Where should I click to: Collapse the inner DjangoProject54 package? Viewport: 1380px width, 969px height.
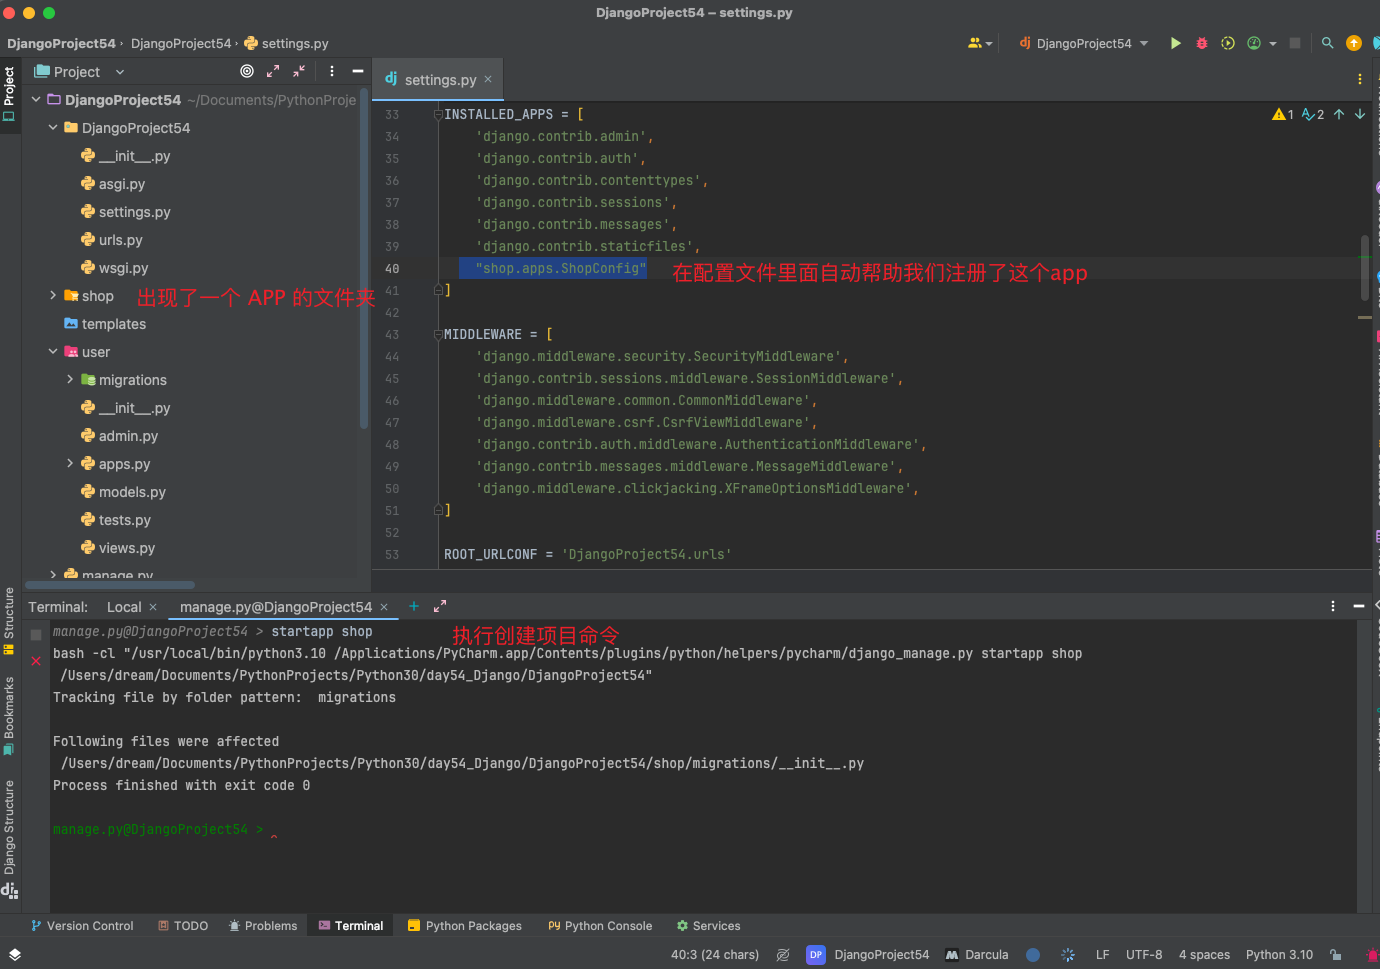pyautogui.click(x=53, y=127)
